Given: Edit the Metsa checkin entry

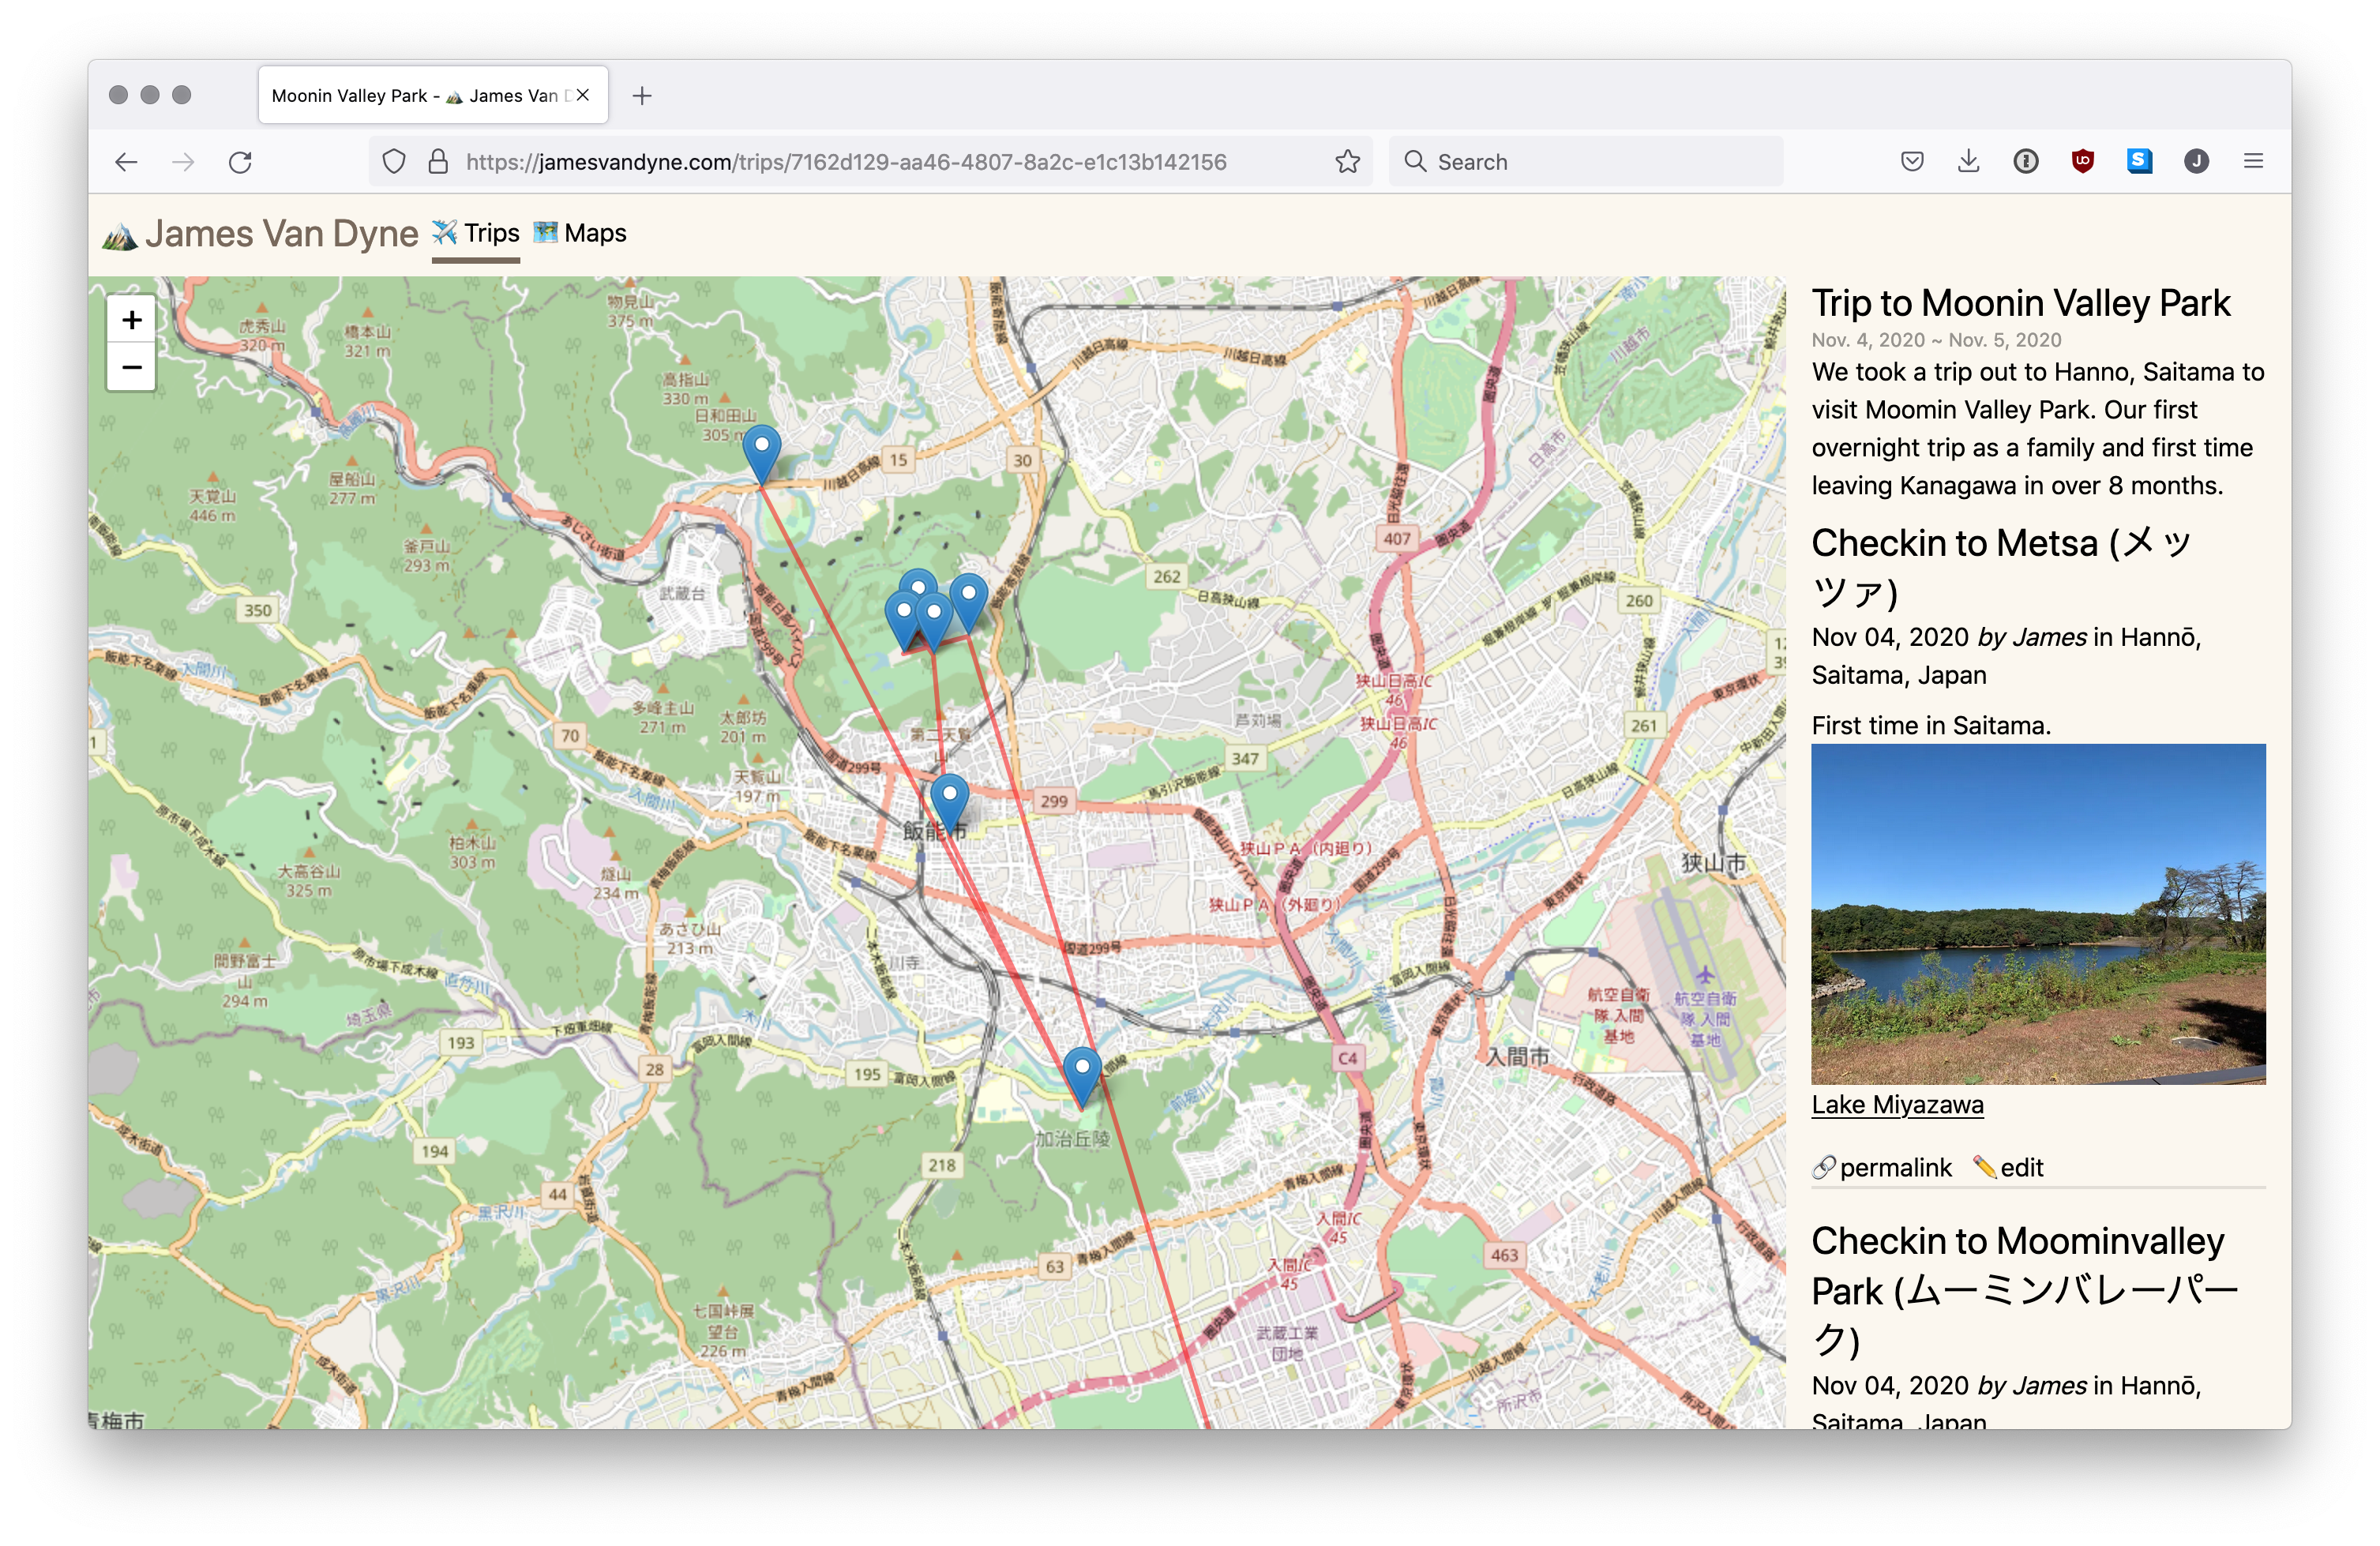Looking at the screenshot, I should (x=2009, y=1167).
